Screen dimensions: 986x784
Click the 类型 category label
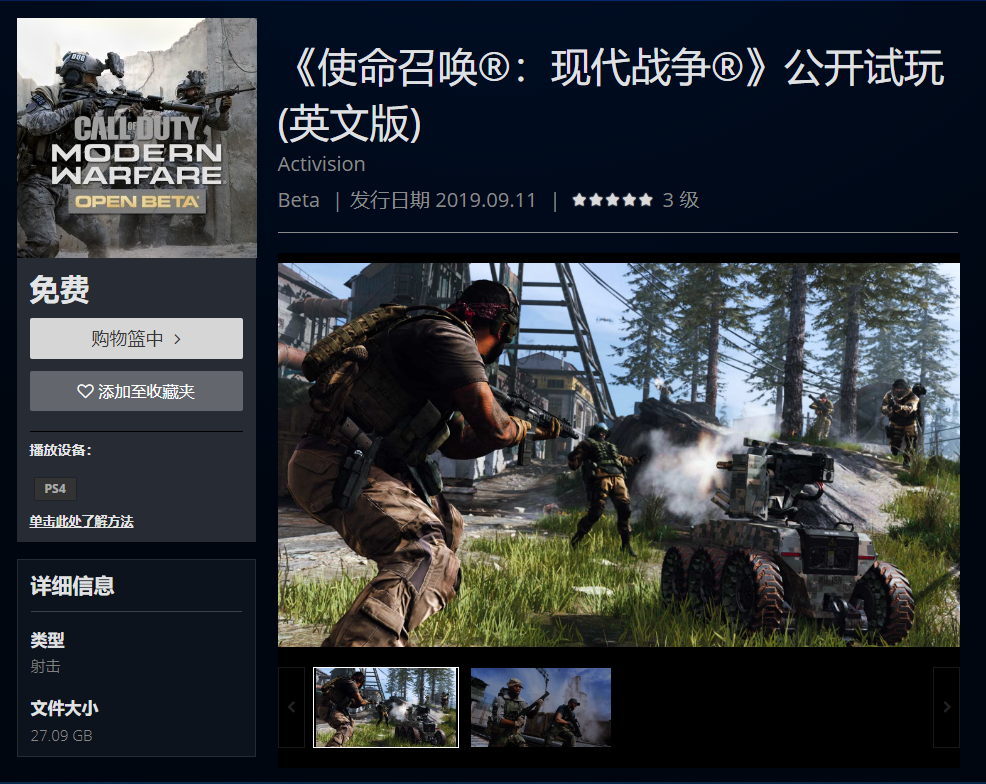point(47,640)
